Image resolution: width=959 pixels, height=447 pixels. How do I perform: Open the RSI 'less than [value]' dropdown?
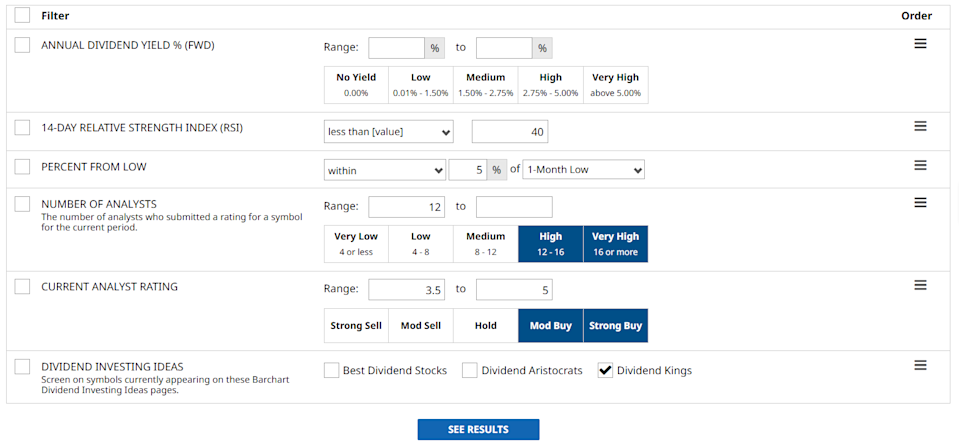coord(388,132)
